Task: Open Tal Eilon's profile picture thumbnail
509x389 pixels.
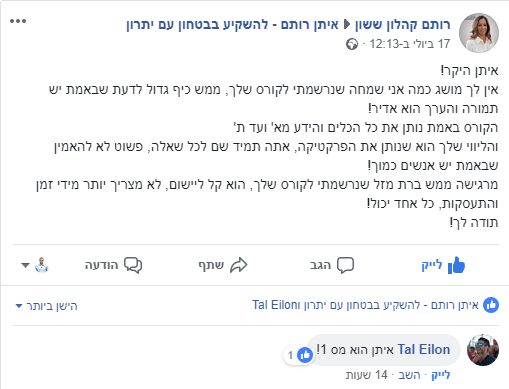Action: [x=483, y=350]
